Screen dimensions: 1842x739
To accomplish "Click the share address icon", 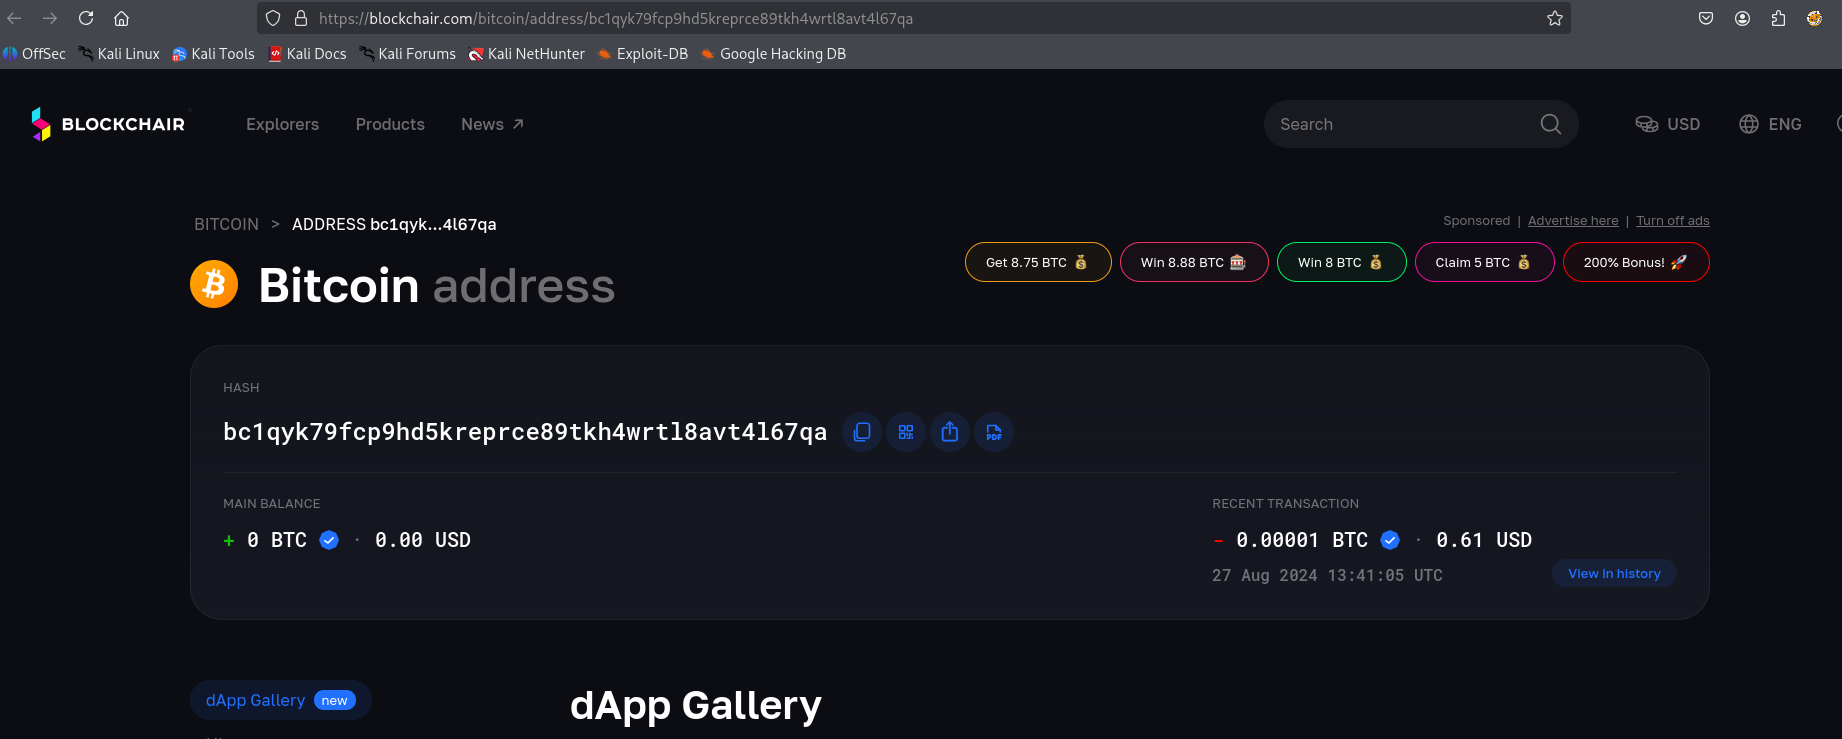I will pos(950,432).
